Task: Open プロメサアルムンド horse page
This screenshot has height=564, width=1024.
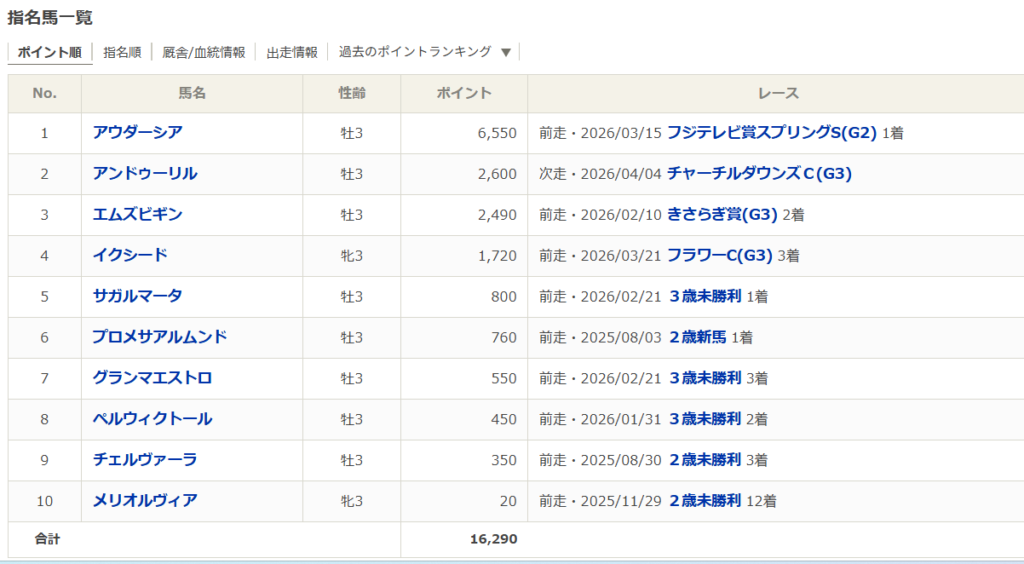Action: pyautogui.click(x=160, y=337)
